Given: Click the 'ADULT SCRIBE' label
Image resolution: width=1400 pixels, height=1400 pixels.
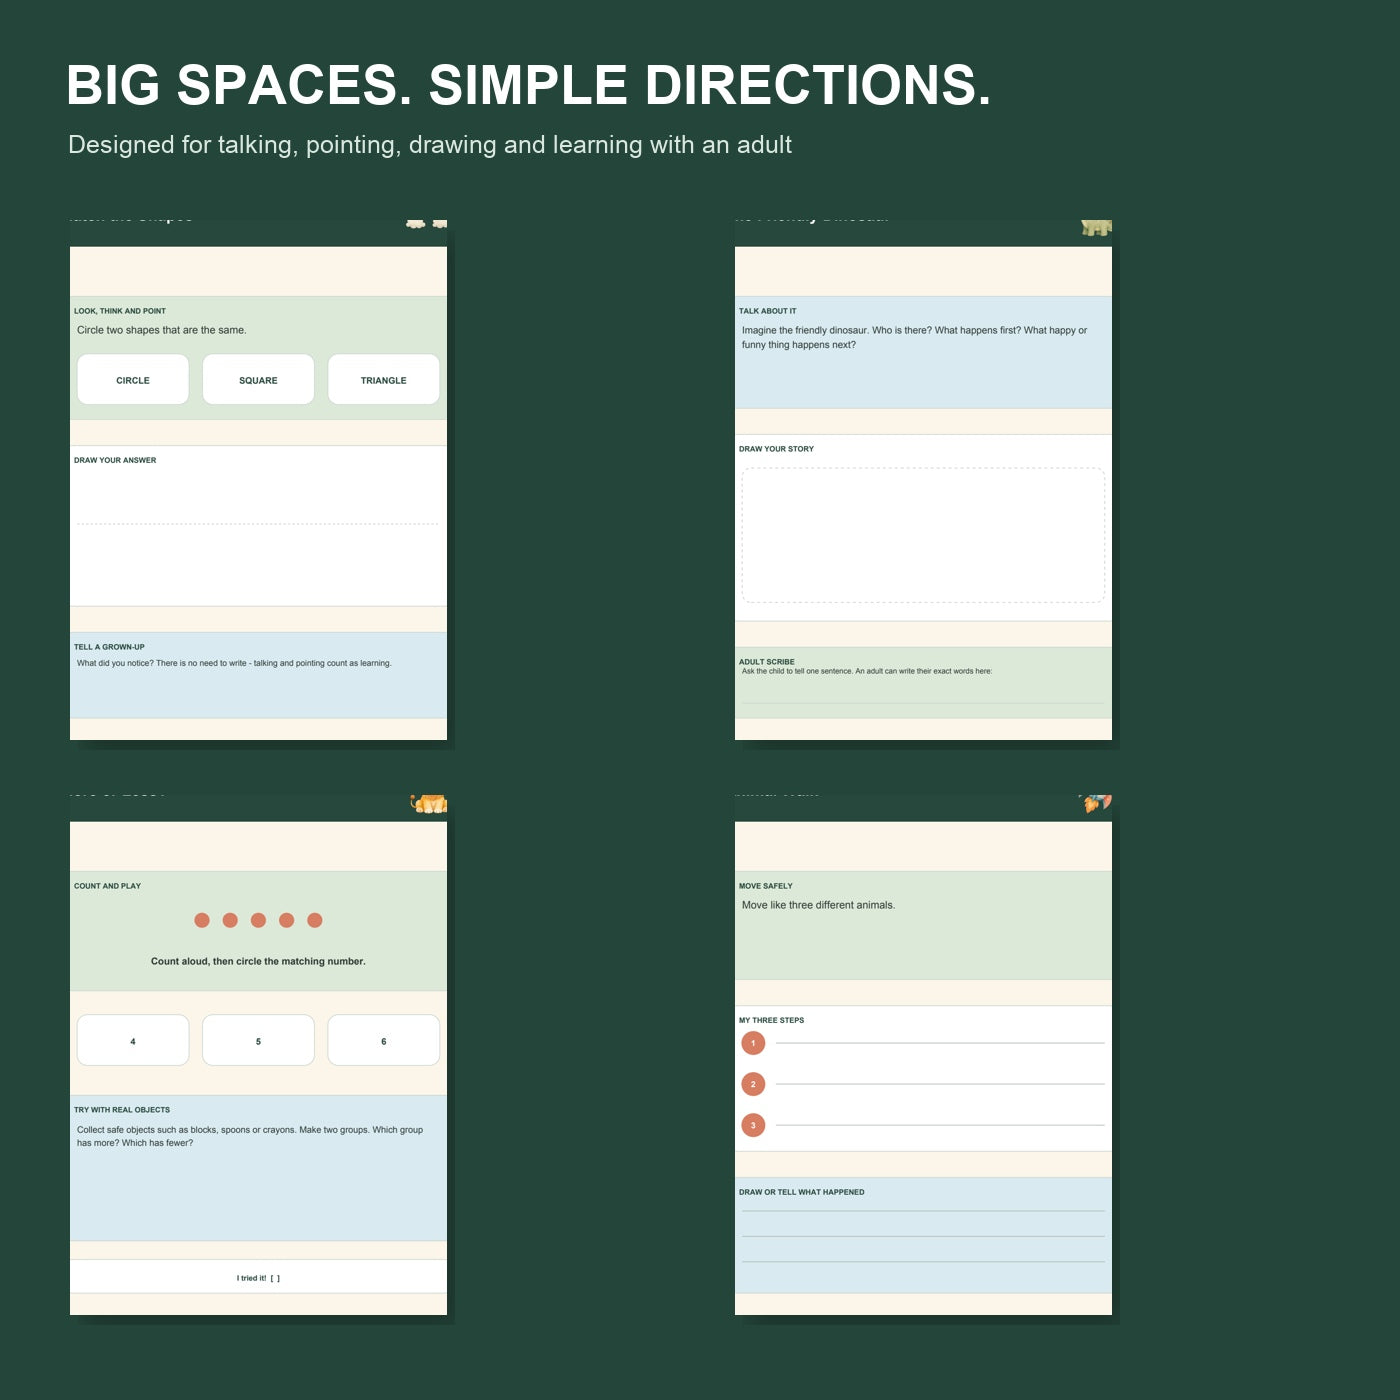Looking at the screenshot, I should 767,662.
